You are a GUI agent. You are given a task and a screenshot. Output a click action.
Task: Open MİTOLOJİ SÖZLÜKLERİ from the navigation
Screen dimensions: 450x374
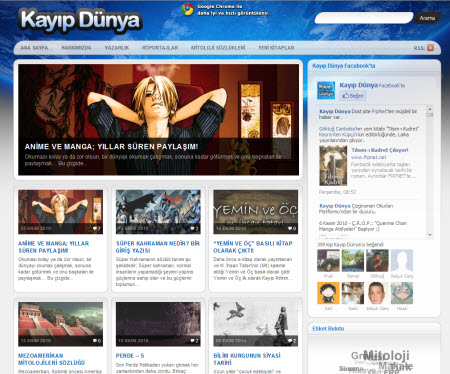(218, 48)
